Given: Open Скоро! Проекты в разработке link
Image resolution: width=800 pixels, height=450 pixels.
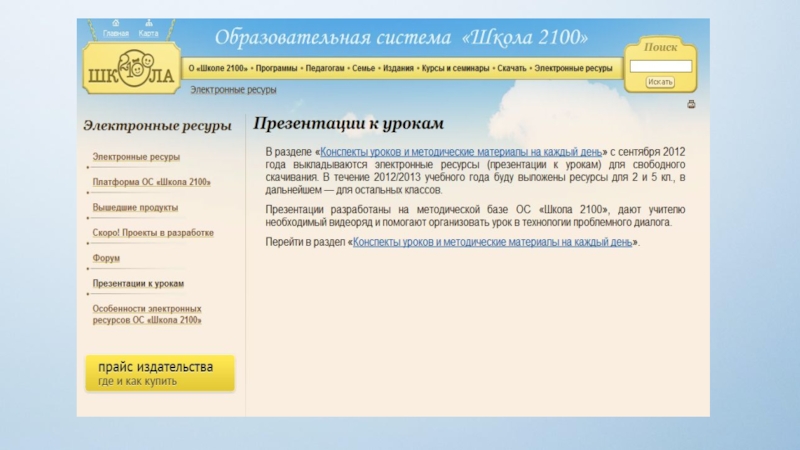Looking at the screenshot, I should pyautogui.click(x=153, y=233).
